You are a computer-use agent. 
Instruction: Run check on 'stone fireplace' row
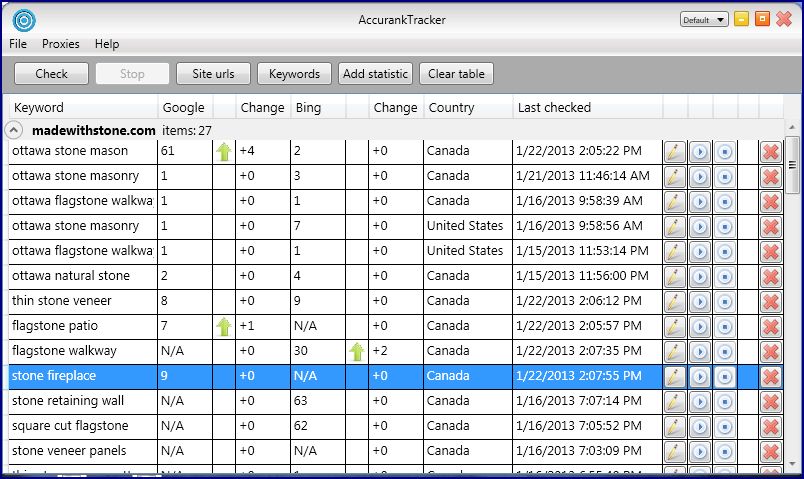point(699,377)
